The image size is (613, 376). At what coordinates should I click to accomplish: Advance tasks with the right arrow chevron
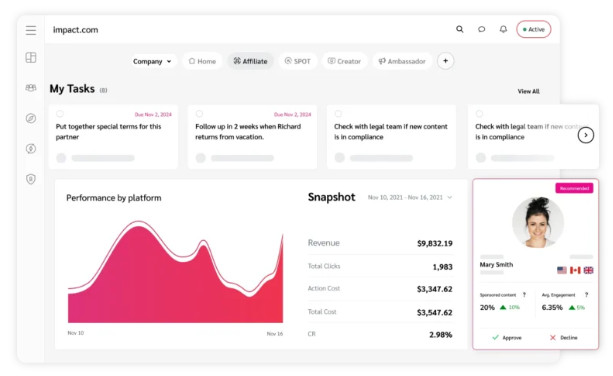coord(586,135)
